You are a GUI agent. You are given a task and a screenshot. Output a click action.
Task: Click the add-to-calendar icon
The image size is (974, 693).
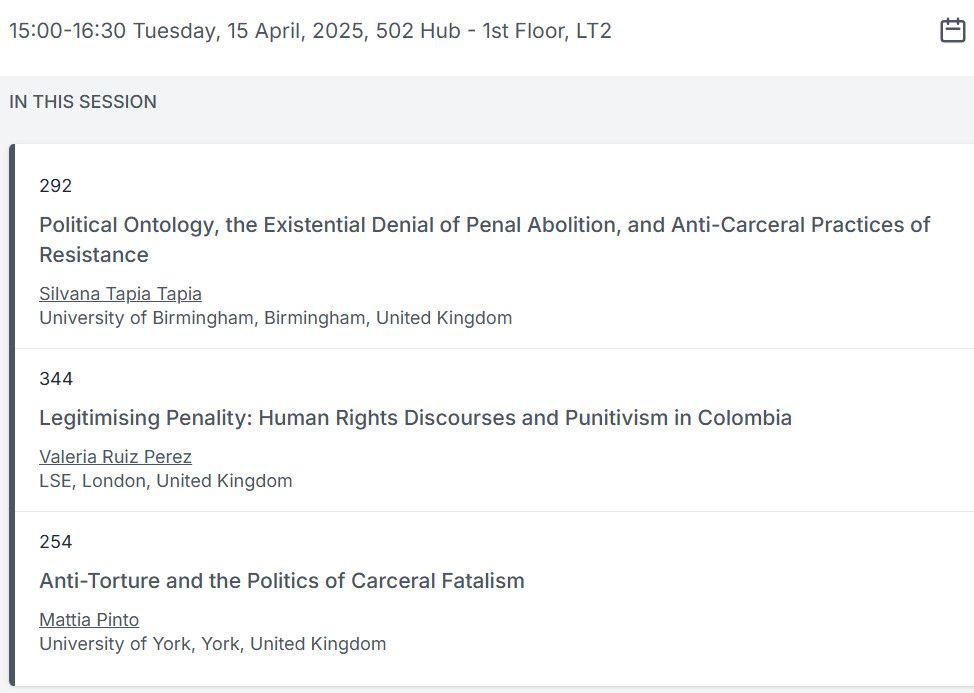952,30
